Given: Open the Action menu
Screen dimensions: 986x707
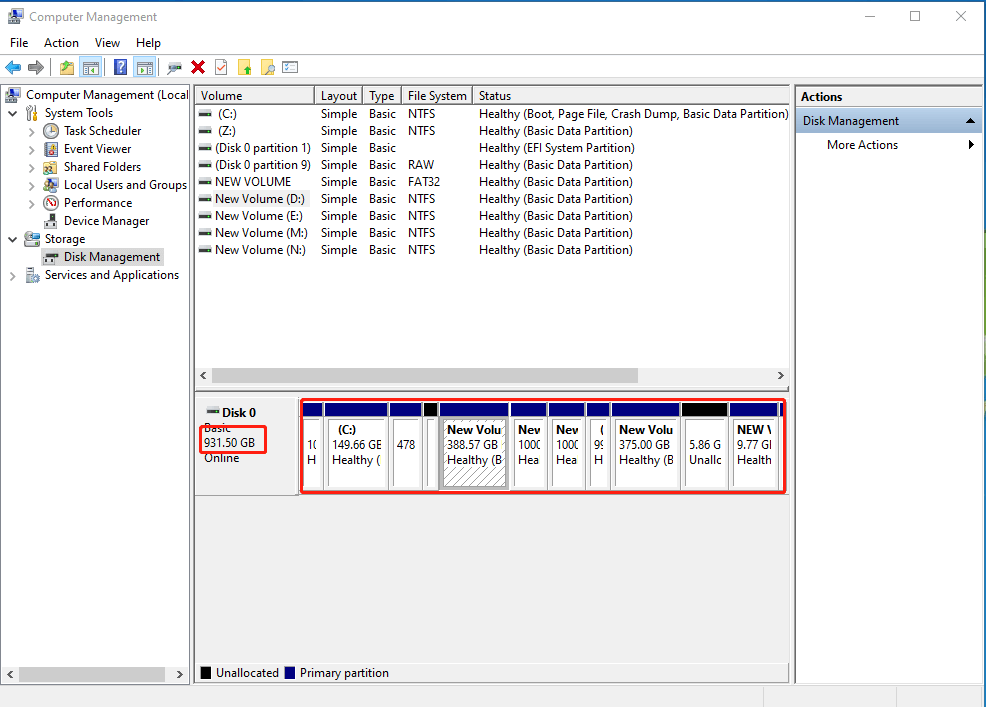Looking at the screenshot, I should click(61, 43).
